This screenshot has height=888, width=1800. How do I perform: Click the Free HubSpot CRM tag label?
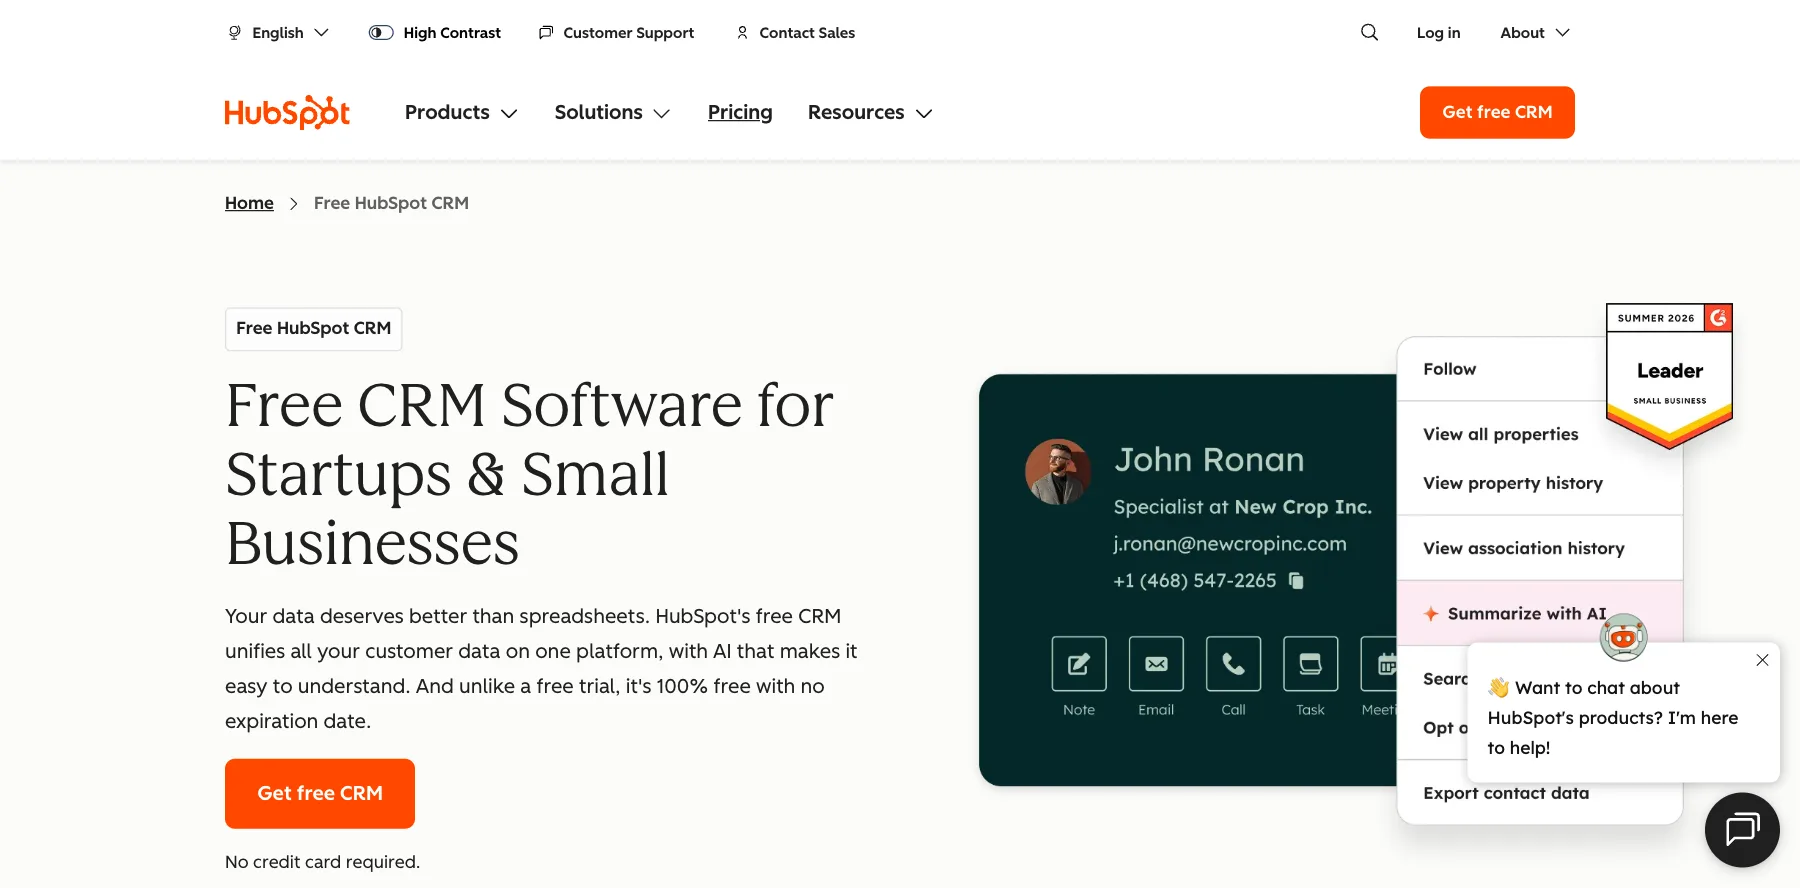tap(314, 328)
